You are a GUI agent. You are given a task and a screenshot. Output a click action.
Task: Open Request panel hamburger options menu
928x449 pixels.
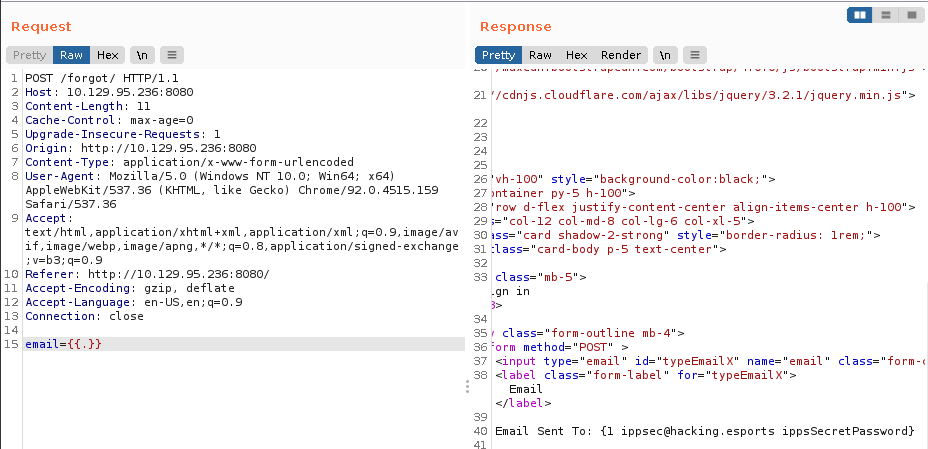(172, 55)
